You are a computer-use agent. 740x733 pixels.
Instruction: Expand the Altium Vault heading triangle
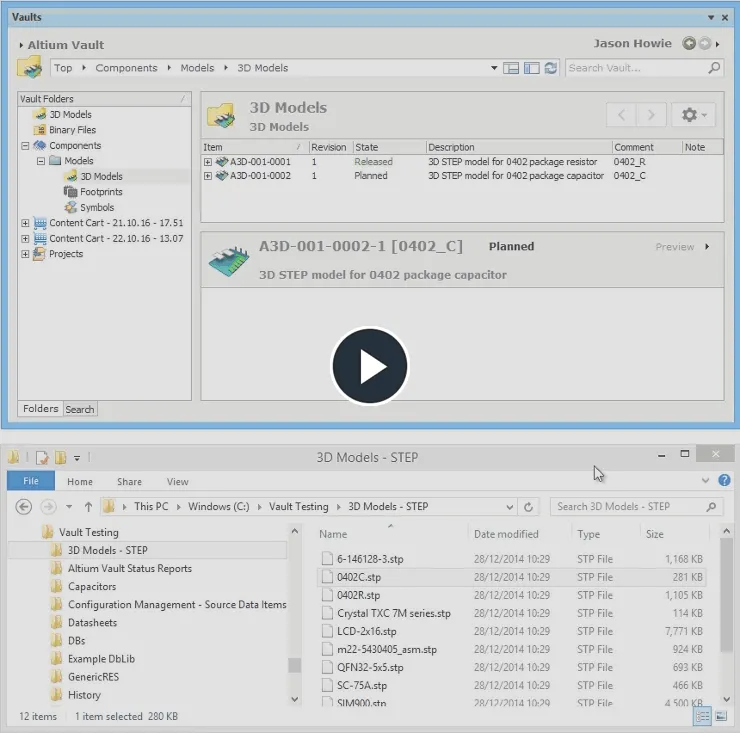pyautogui.click(x=21, y=45)
